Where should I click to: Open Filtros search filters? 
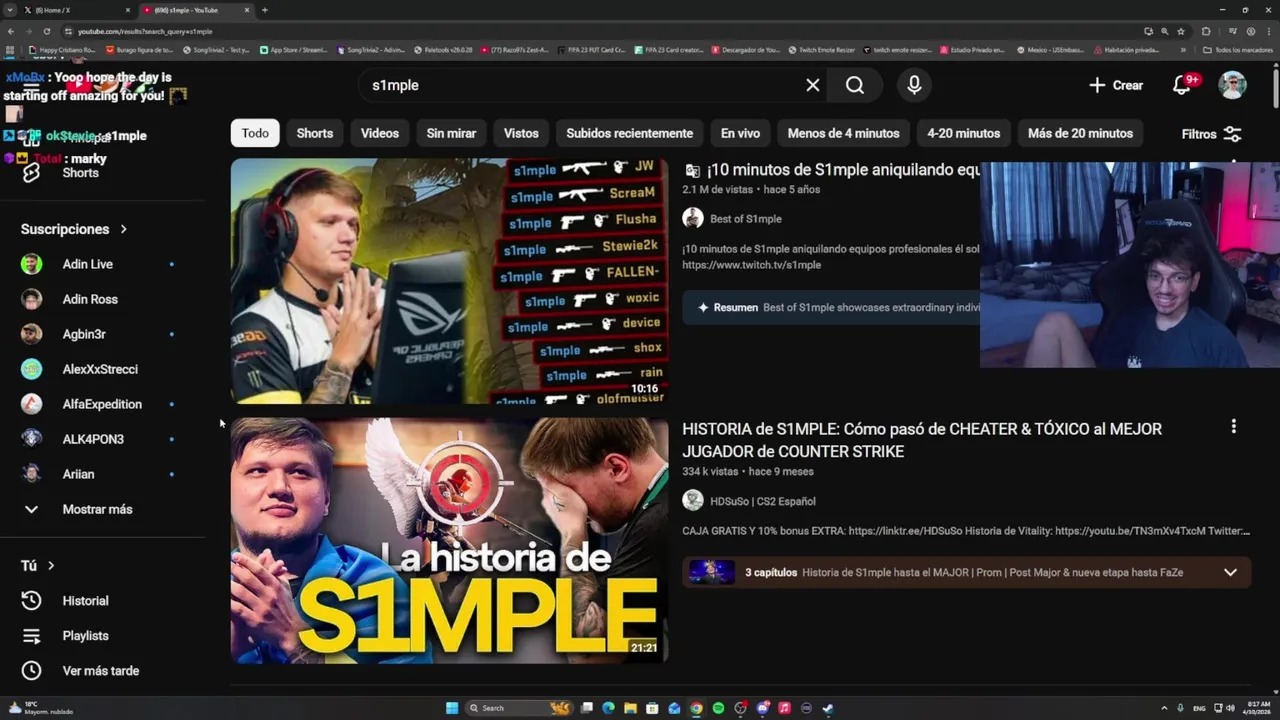(x=1211, y=134)
